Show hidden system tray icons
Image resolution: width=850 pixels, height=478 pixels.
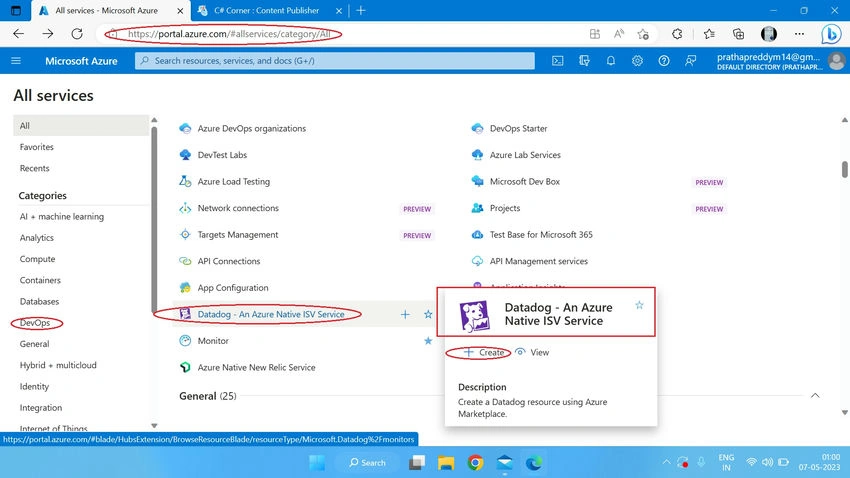[x=666, y=462]
